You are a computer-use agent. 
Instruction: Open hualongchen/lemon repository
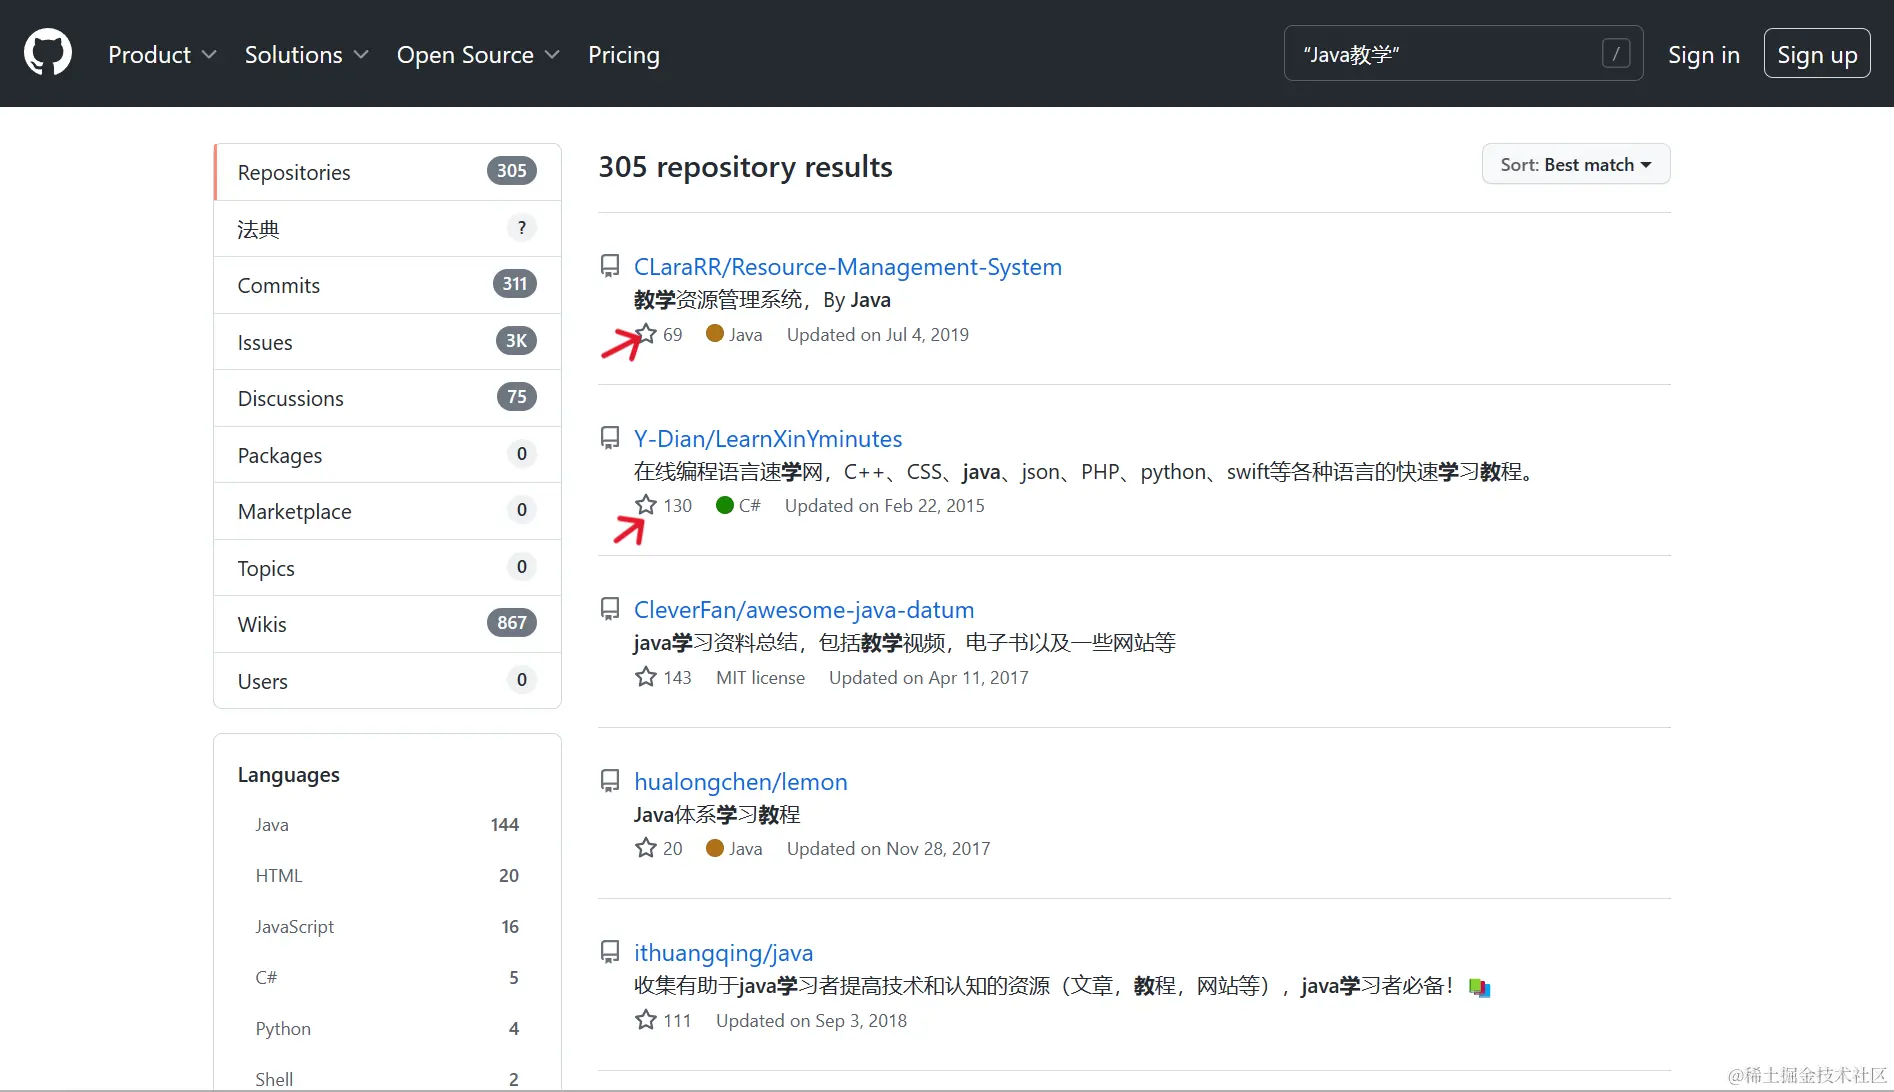pos(741,781)
